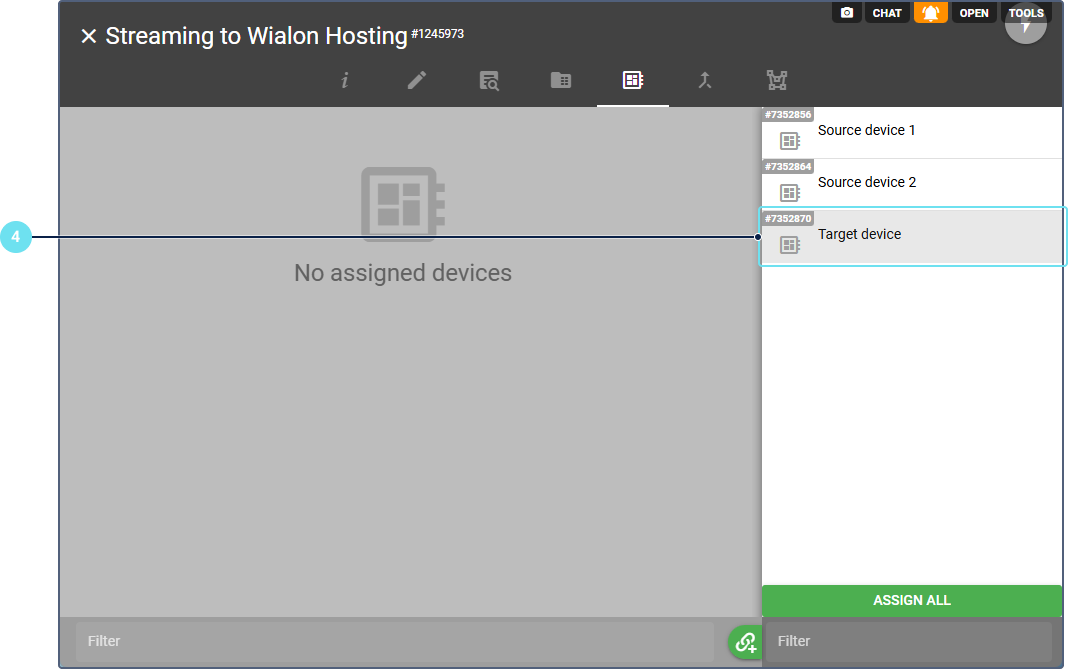Open the log search tab icon
This screenshot has width=1068, height=669.
click(x=489, y=81)
